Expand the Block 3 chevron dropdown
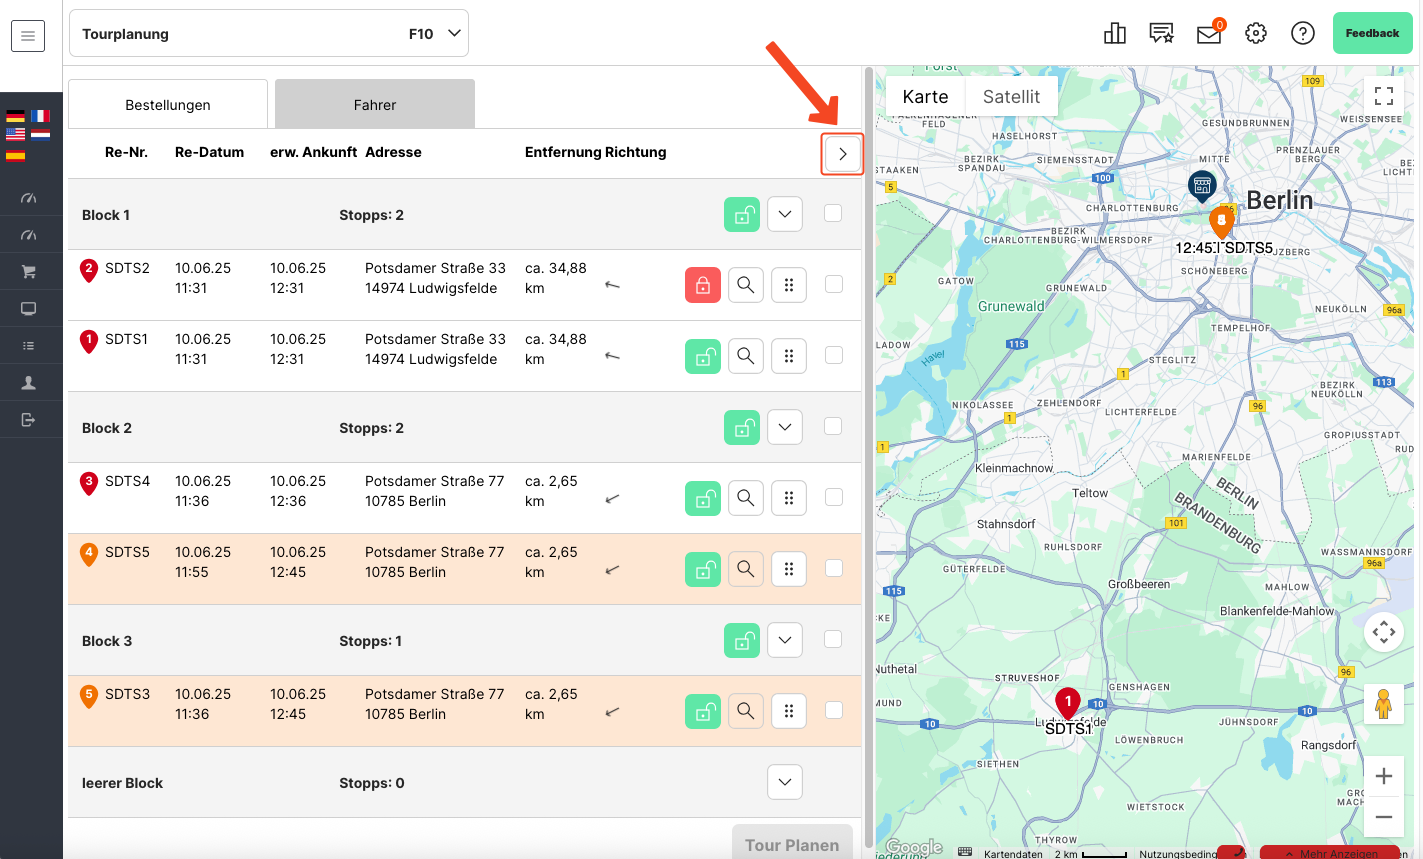1423x859 pixels. (x=785, y=640)
